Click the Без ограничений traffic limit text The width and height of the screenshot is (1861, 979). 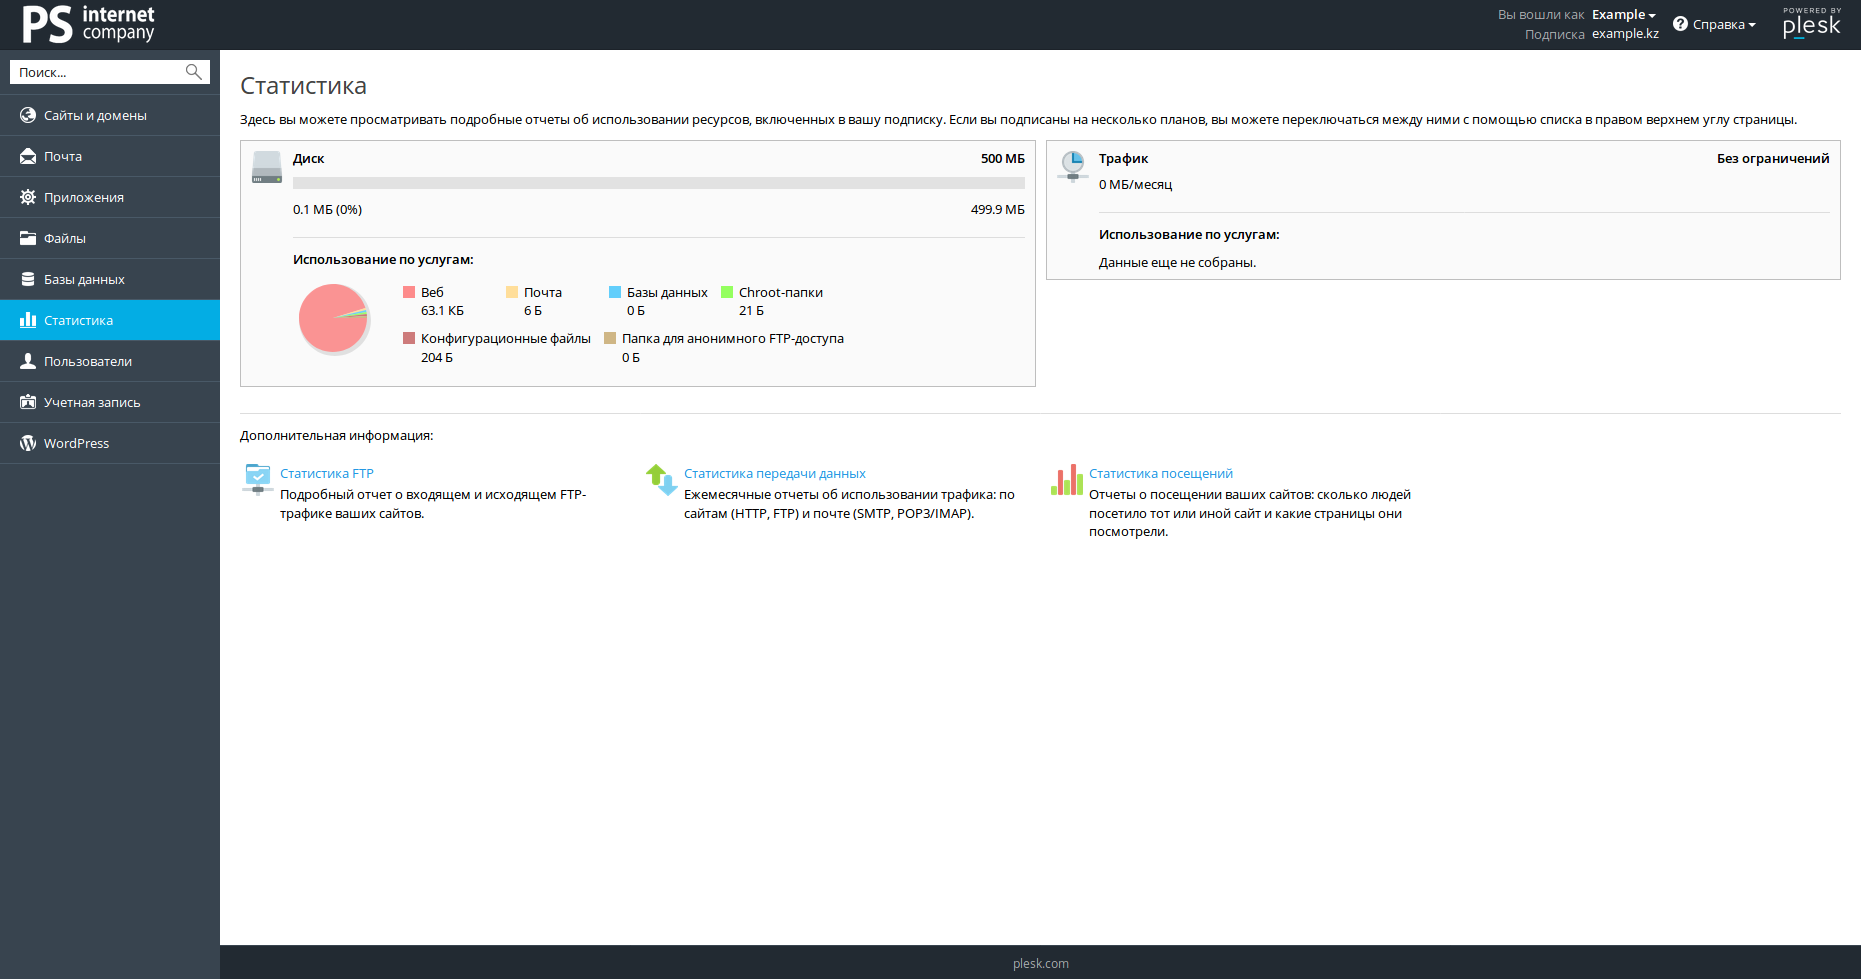pos(1773,159)
